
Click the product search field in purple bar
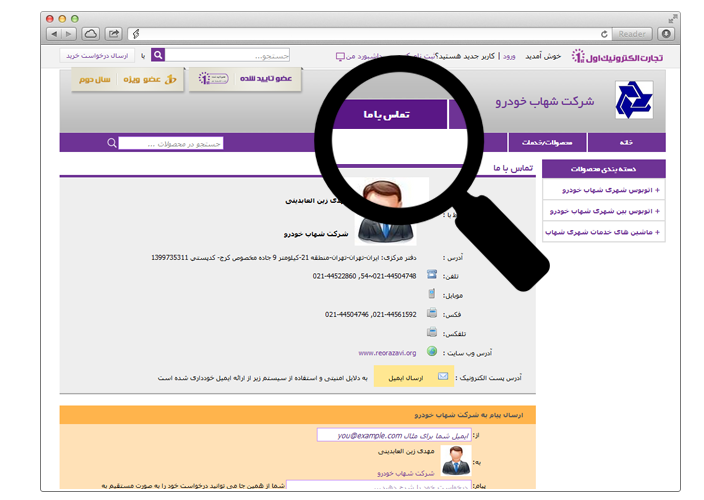[x=171, y=143]
